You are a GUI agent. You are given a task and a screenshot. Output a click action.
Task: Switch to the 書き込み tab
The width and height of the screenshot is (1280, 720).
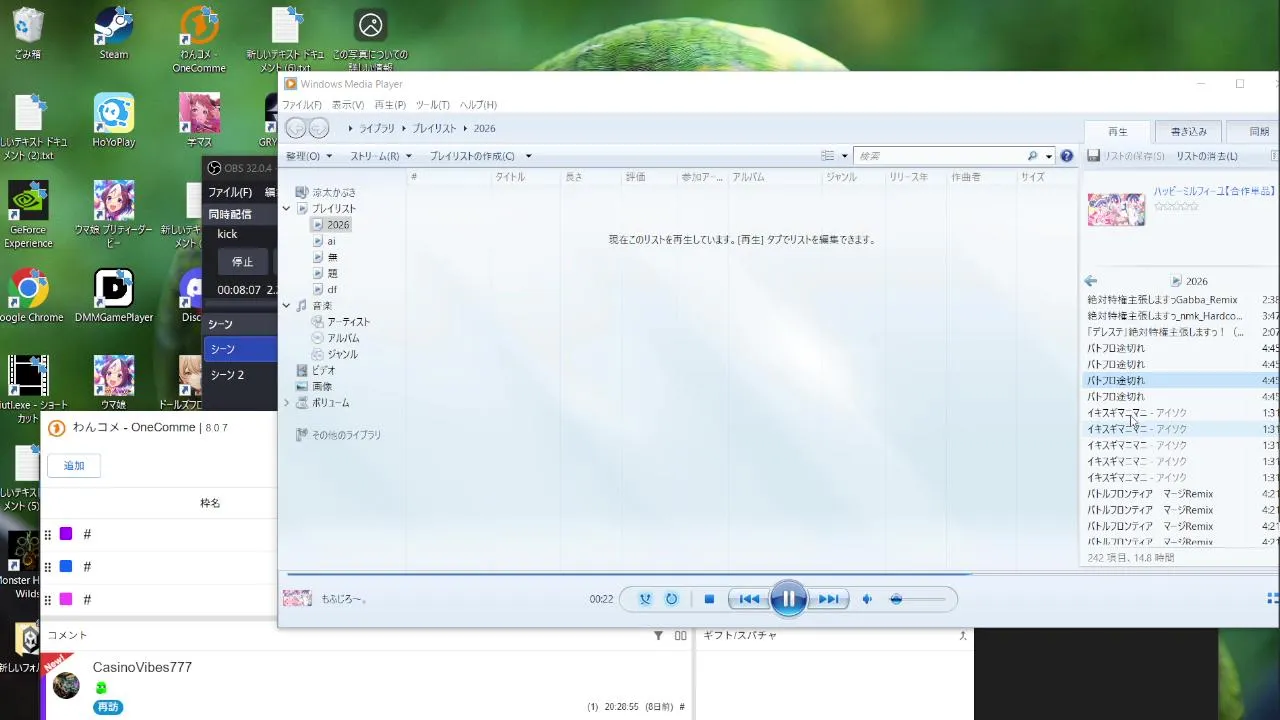click(1189, 131)
